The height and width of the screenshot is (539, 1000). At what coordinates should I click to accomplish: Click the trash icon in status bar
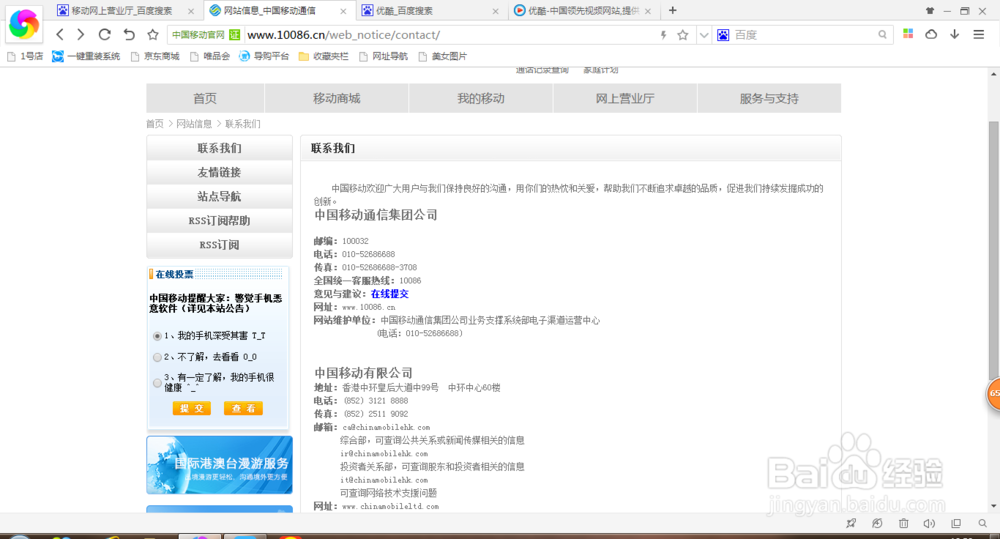[903, 523]
